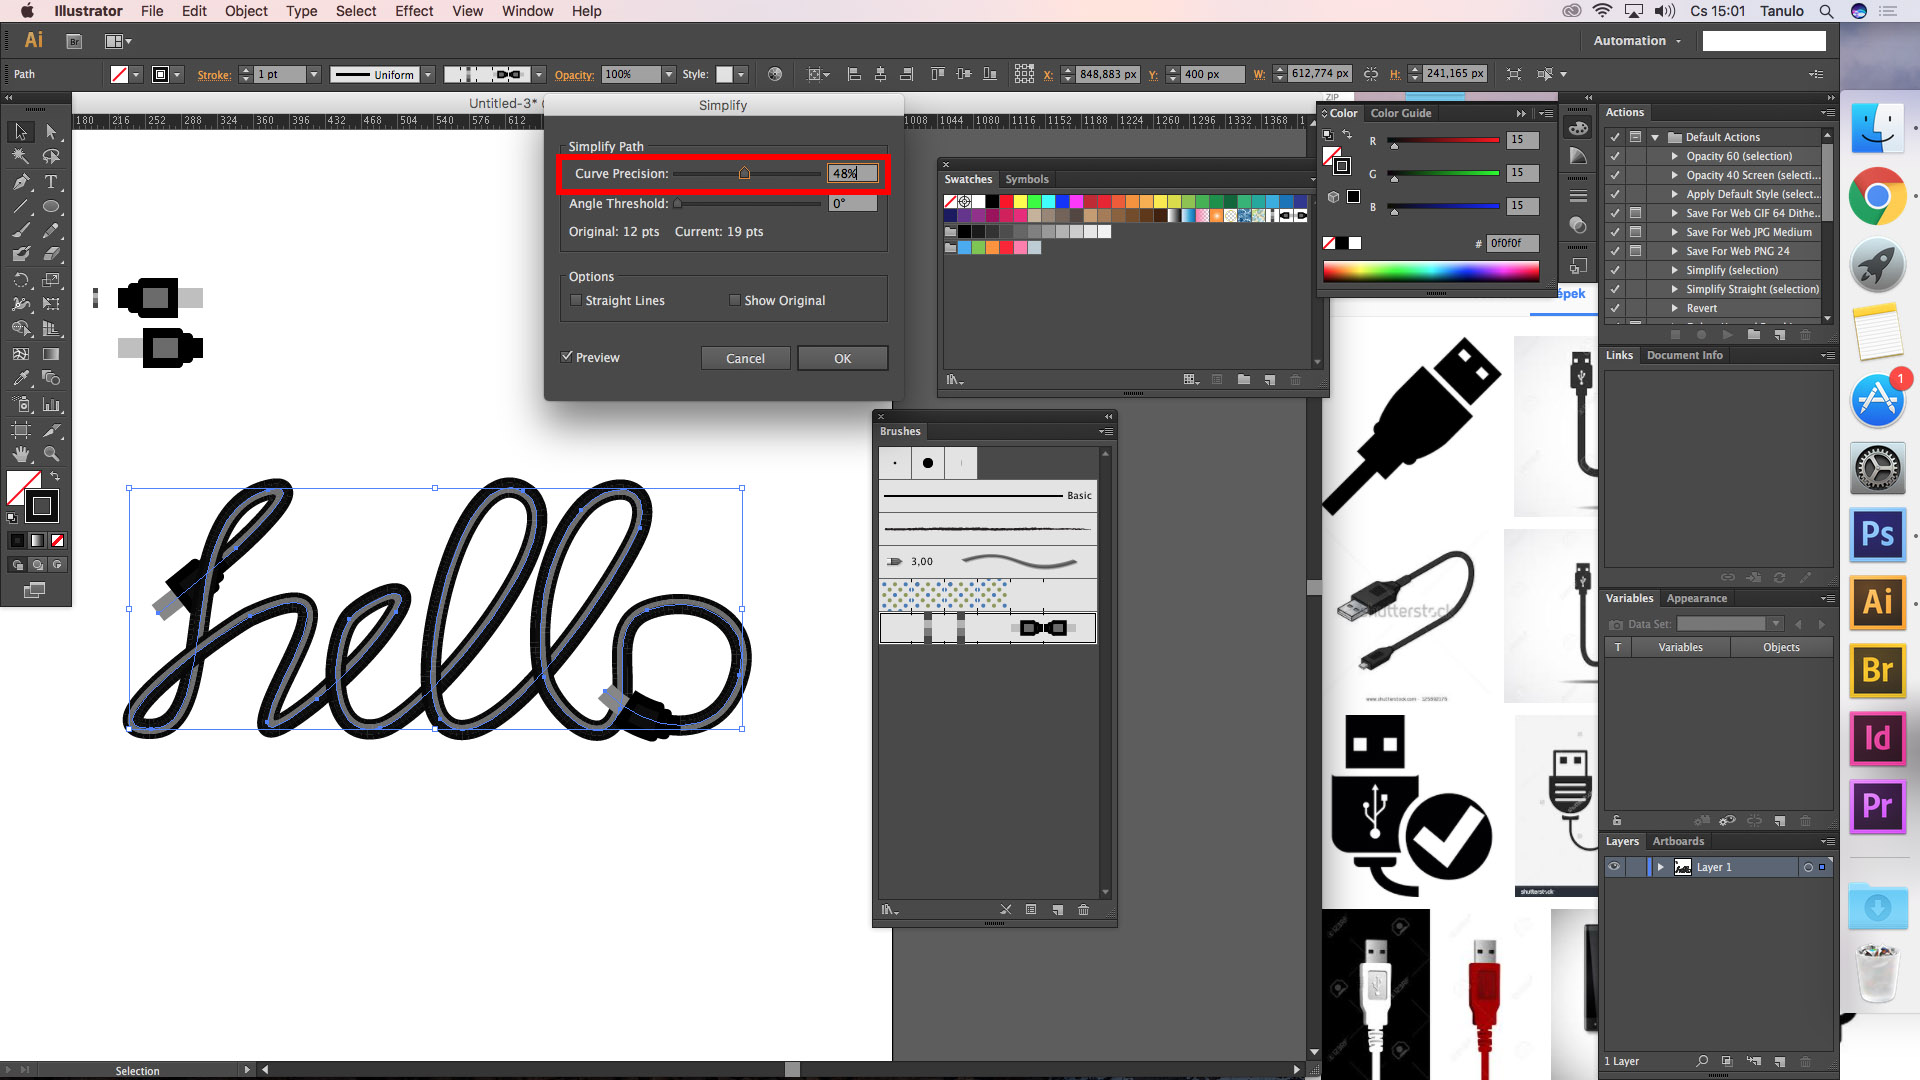Image resolution: width=1920 pixels, height=1080 pixels.
Task: Check the Show Original option
Action: (735, 300)
